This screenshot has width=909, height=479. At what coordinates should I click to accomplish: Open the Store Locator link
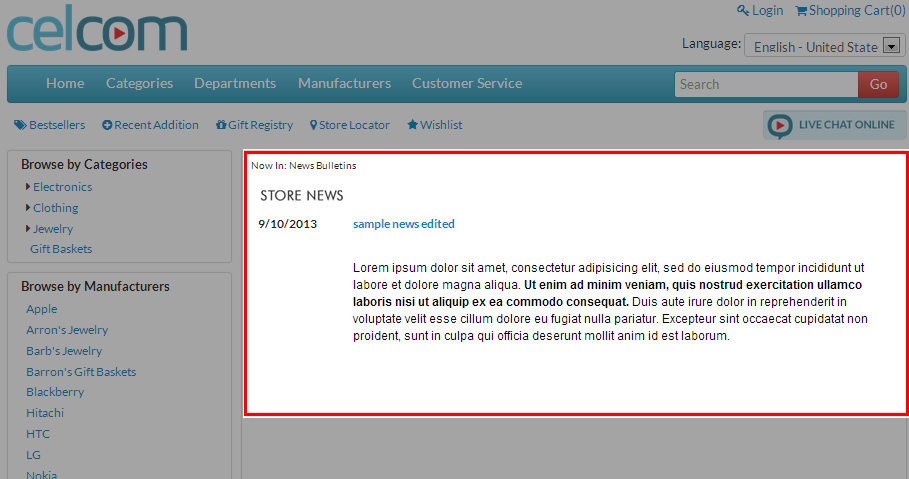point(354,125)
